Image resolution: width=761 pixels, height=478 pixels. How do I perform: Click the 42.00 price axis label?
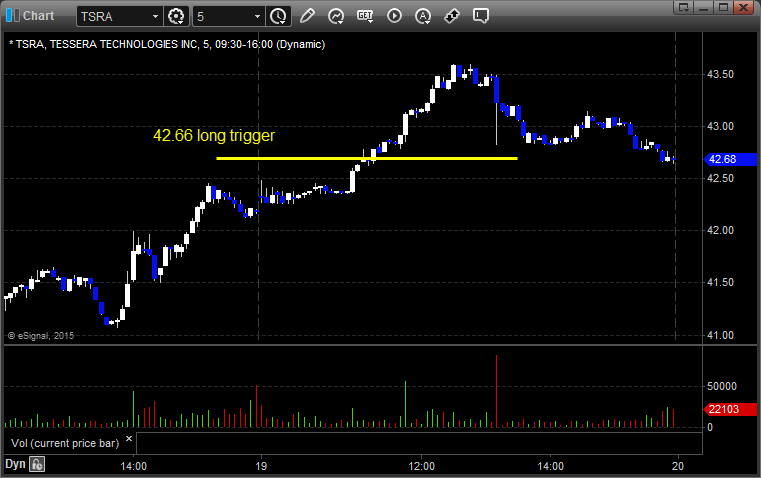point(720,230)
